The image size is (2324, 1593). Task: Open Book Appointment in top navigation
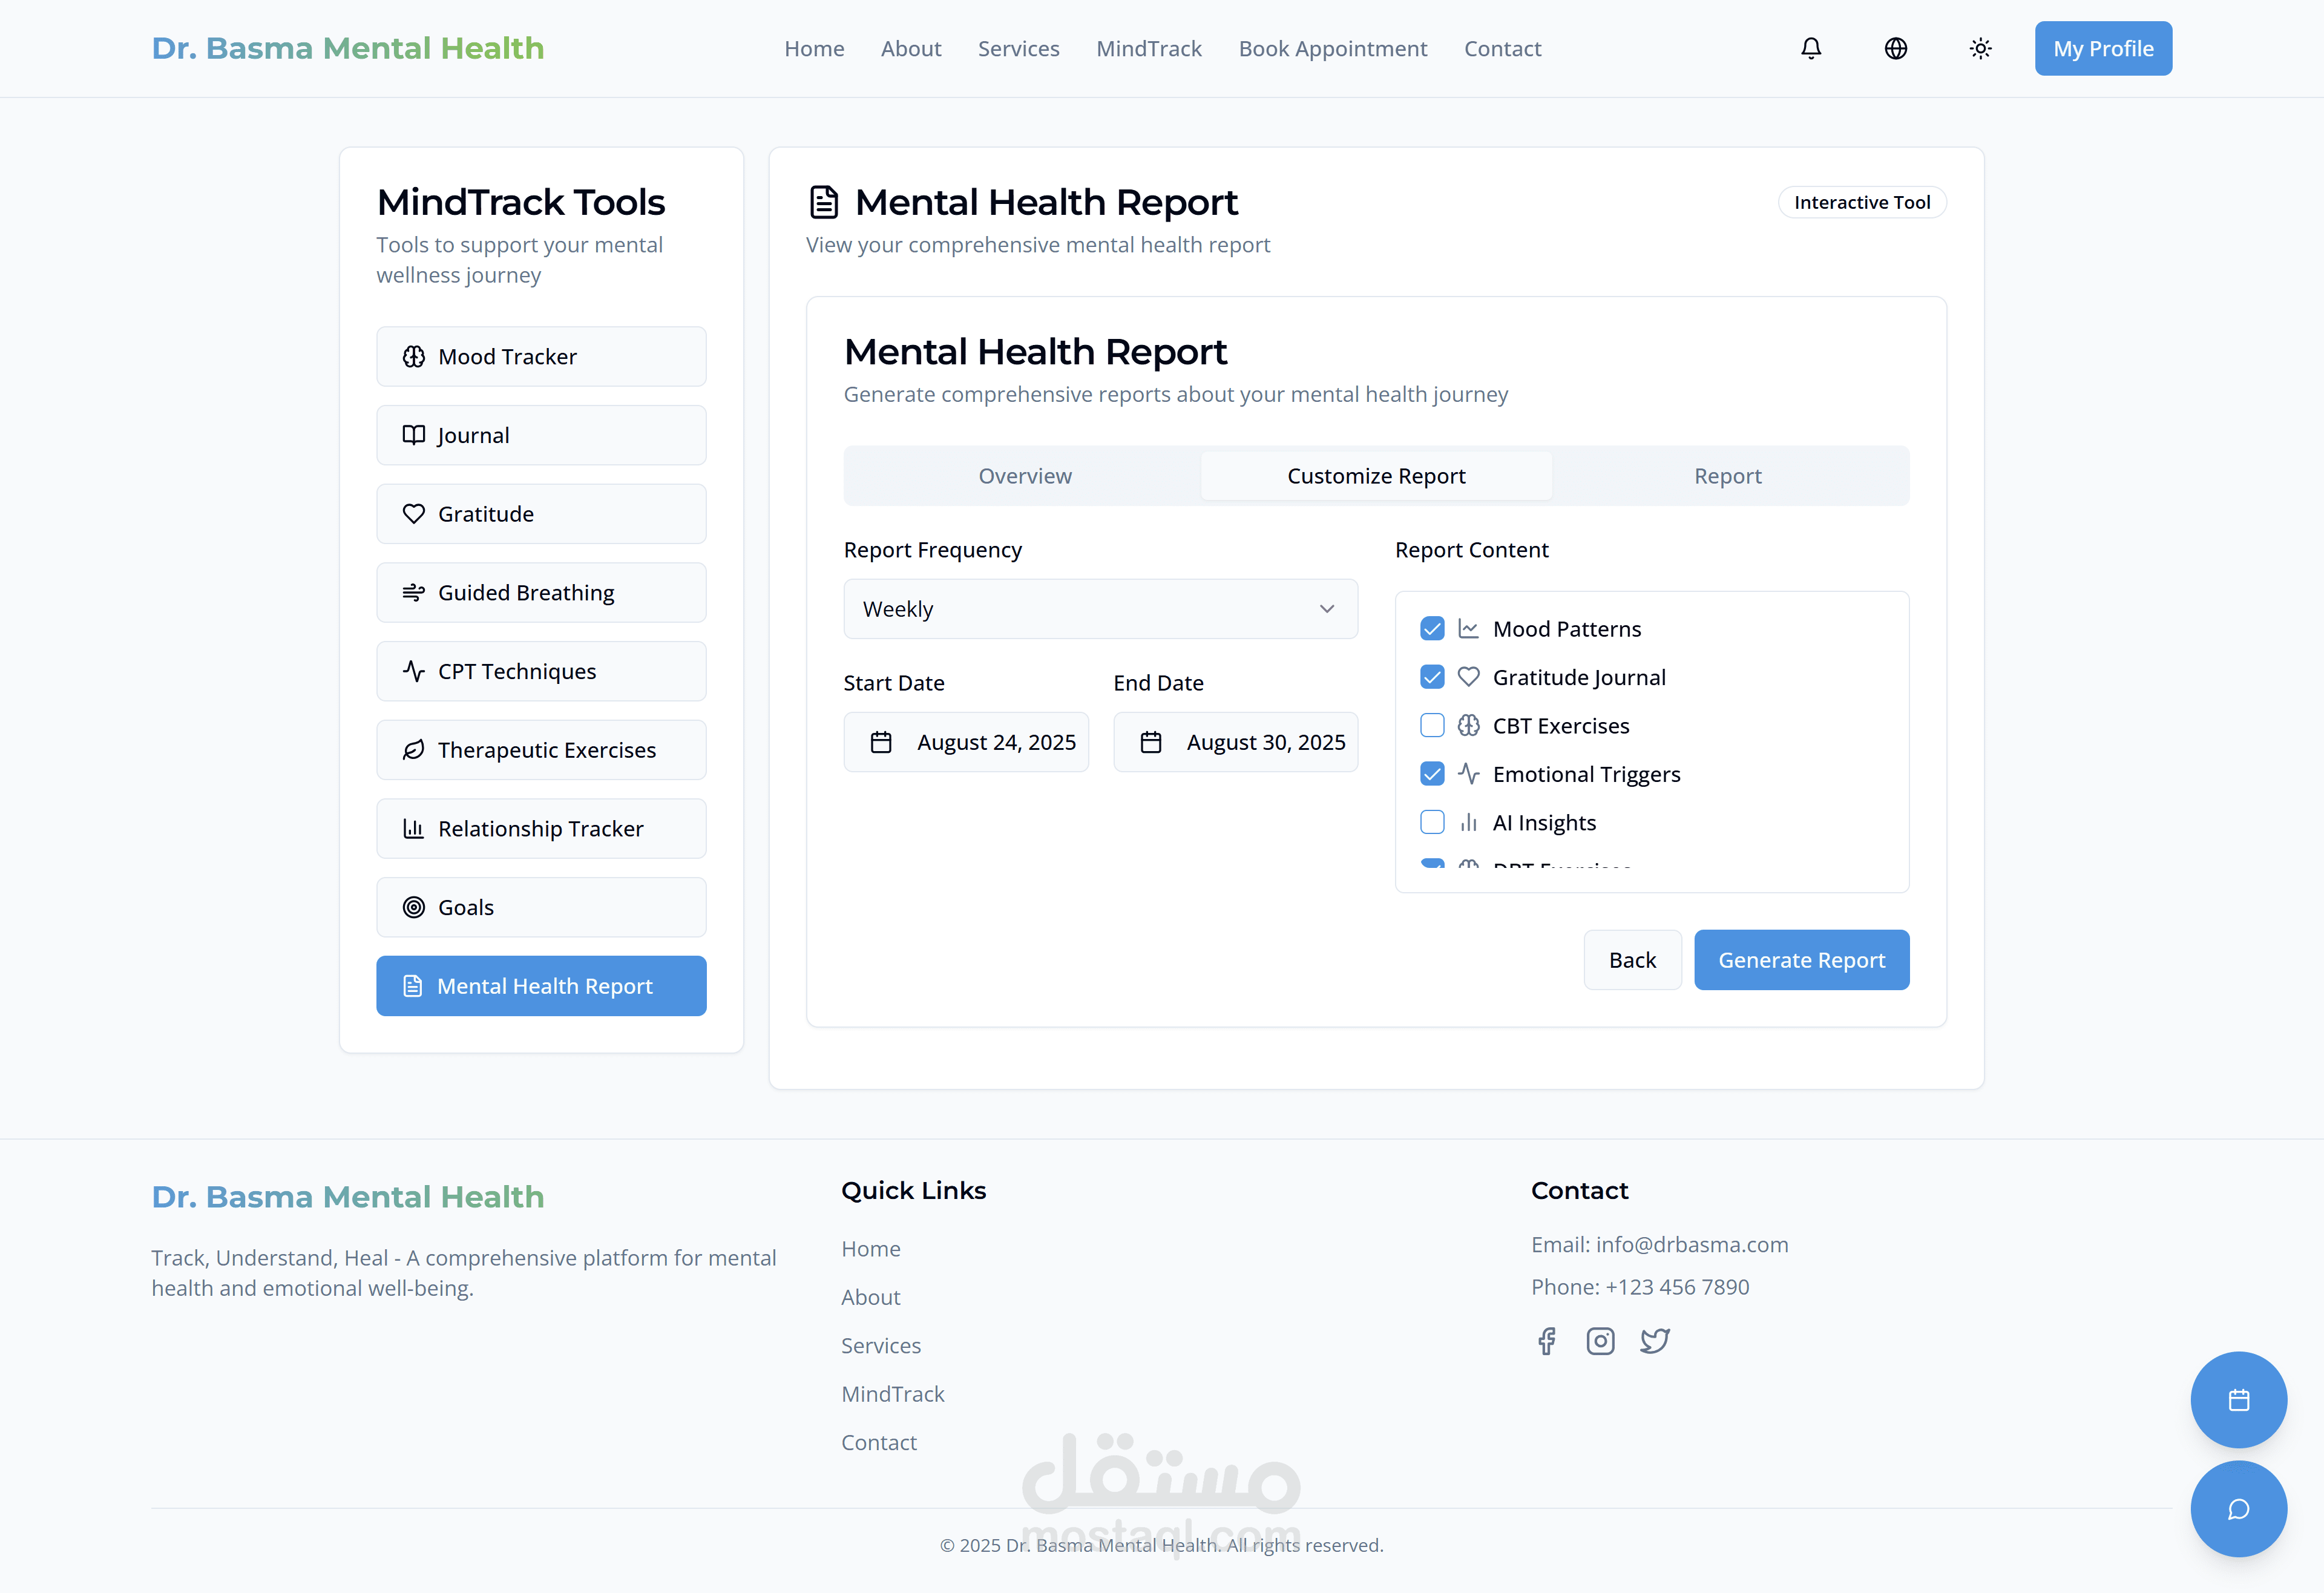[x=1332, y=48]
